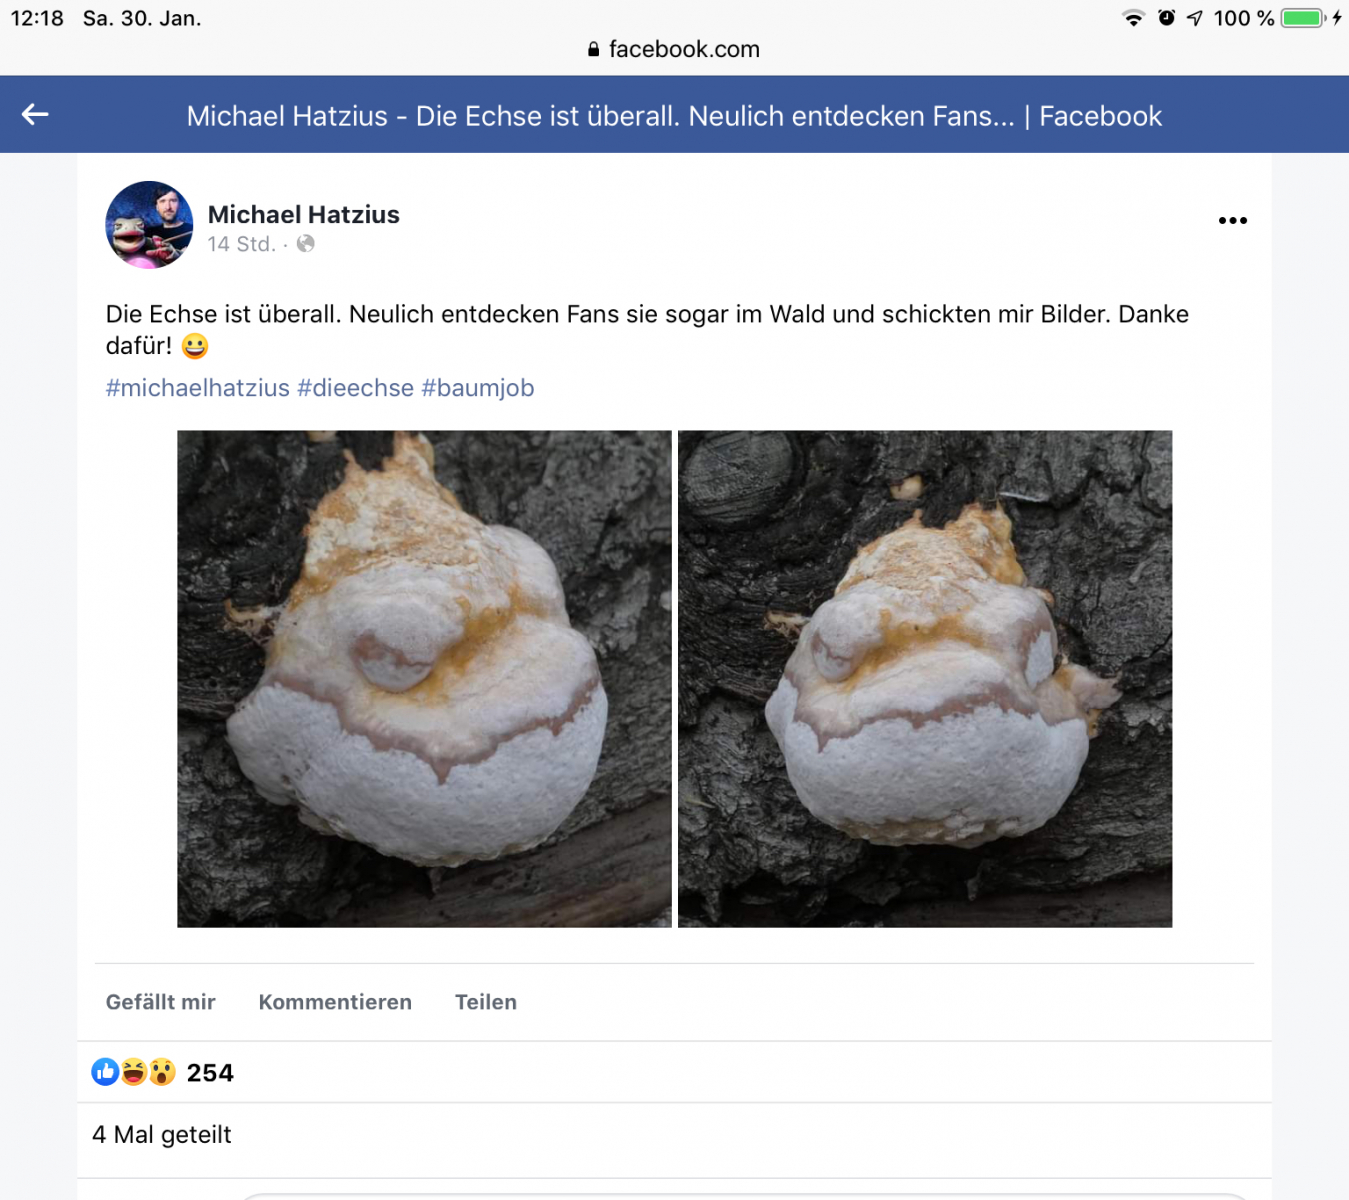Click the laughing reaction emoji icon

tap(133, 1072)
